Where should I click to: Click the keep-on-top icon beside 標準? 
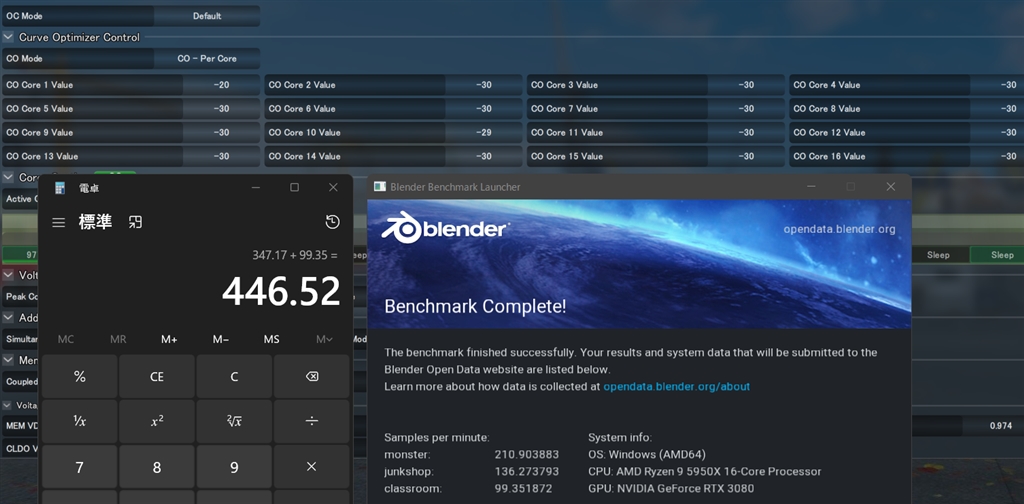pyautogui.click(x=135, y=222)
